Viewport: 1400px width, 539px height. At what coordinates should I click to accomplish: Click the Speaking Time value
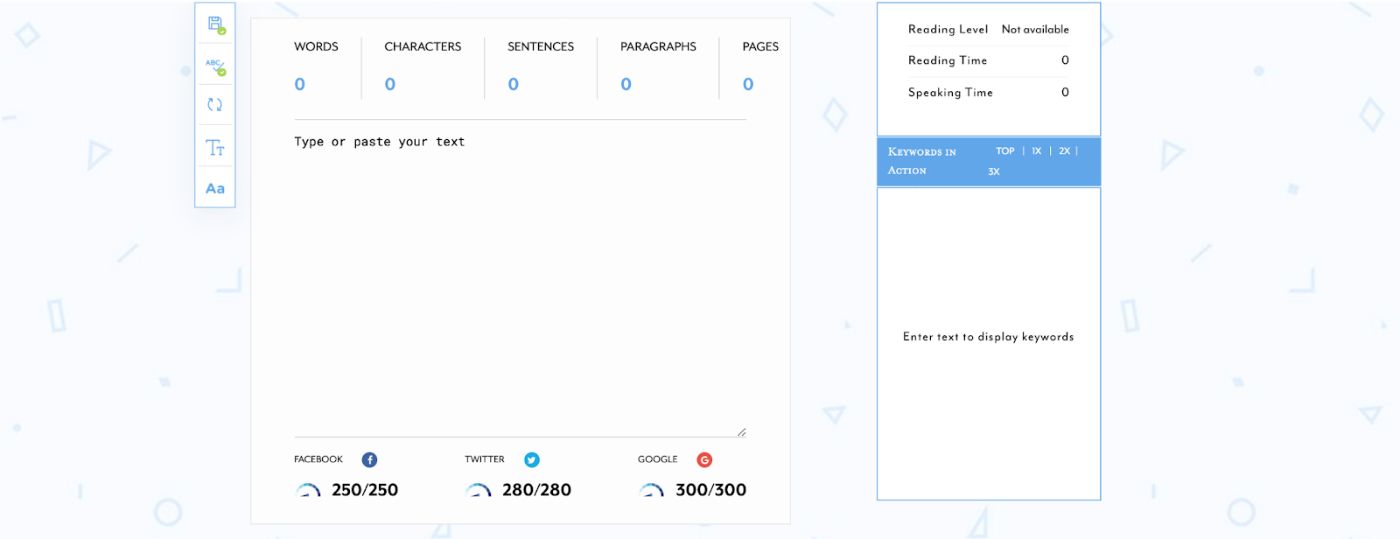coord(1064,92)
